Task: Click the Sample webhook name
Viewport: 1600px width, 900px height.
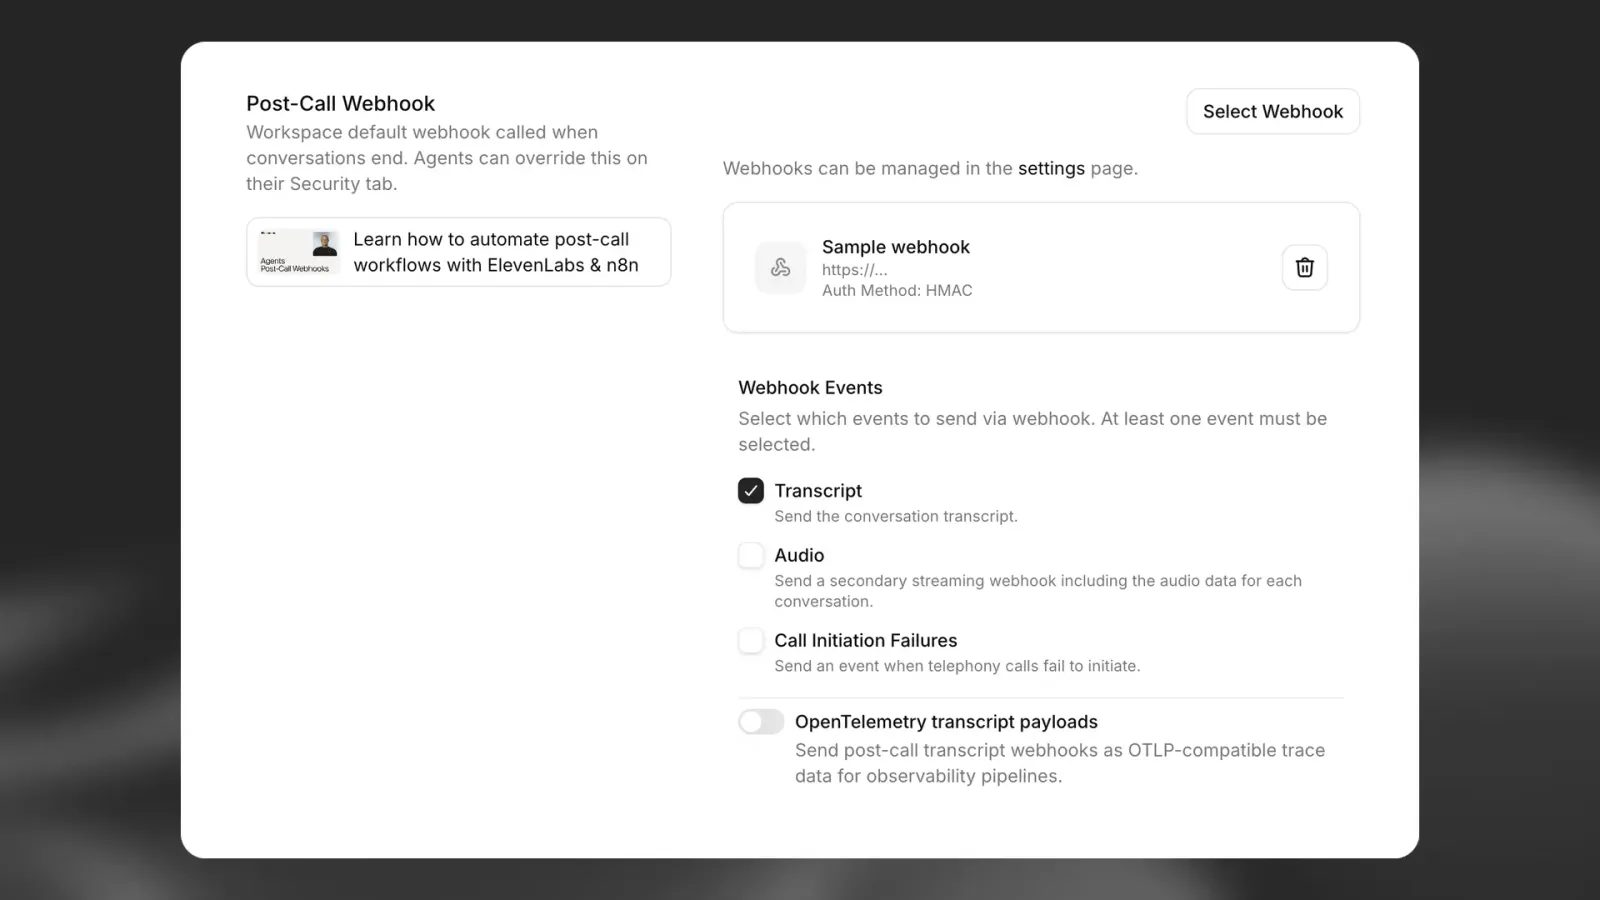Action: click(x=896, y=247)
